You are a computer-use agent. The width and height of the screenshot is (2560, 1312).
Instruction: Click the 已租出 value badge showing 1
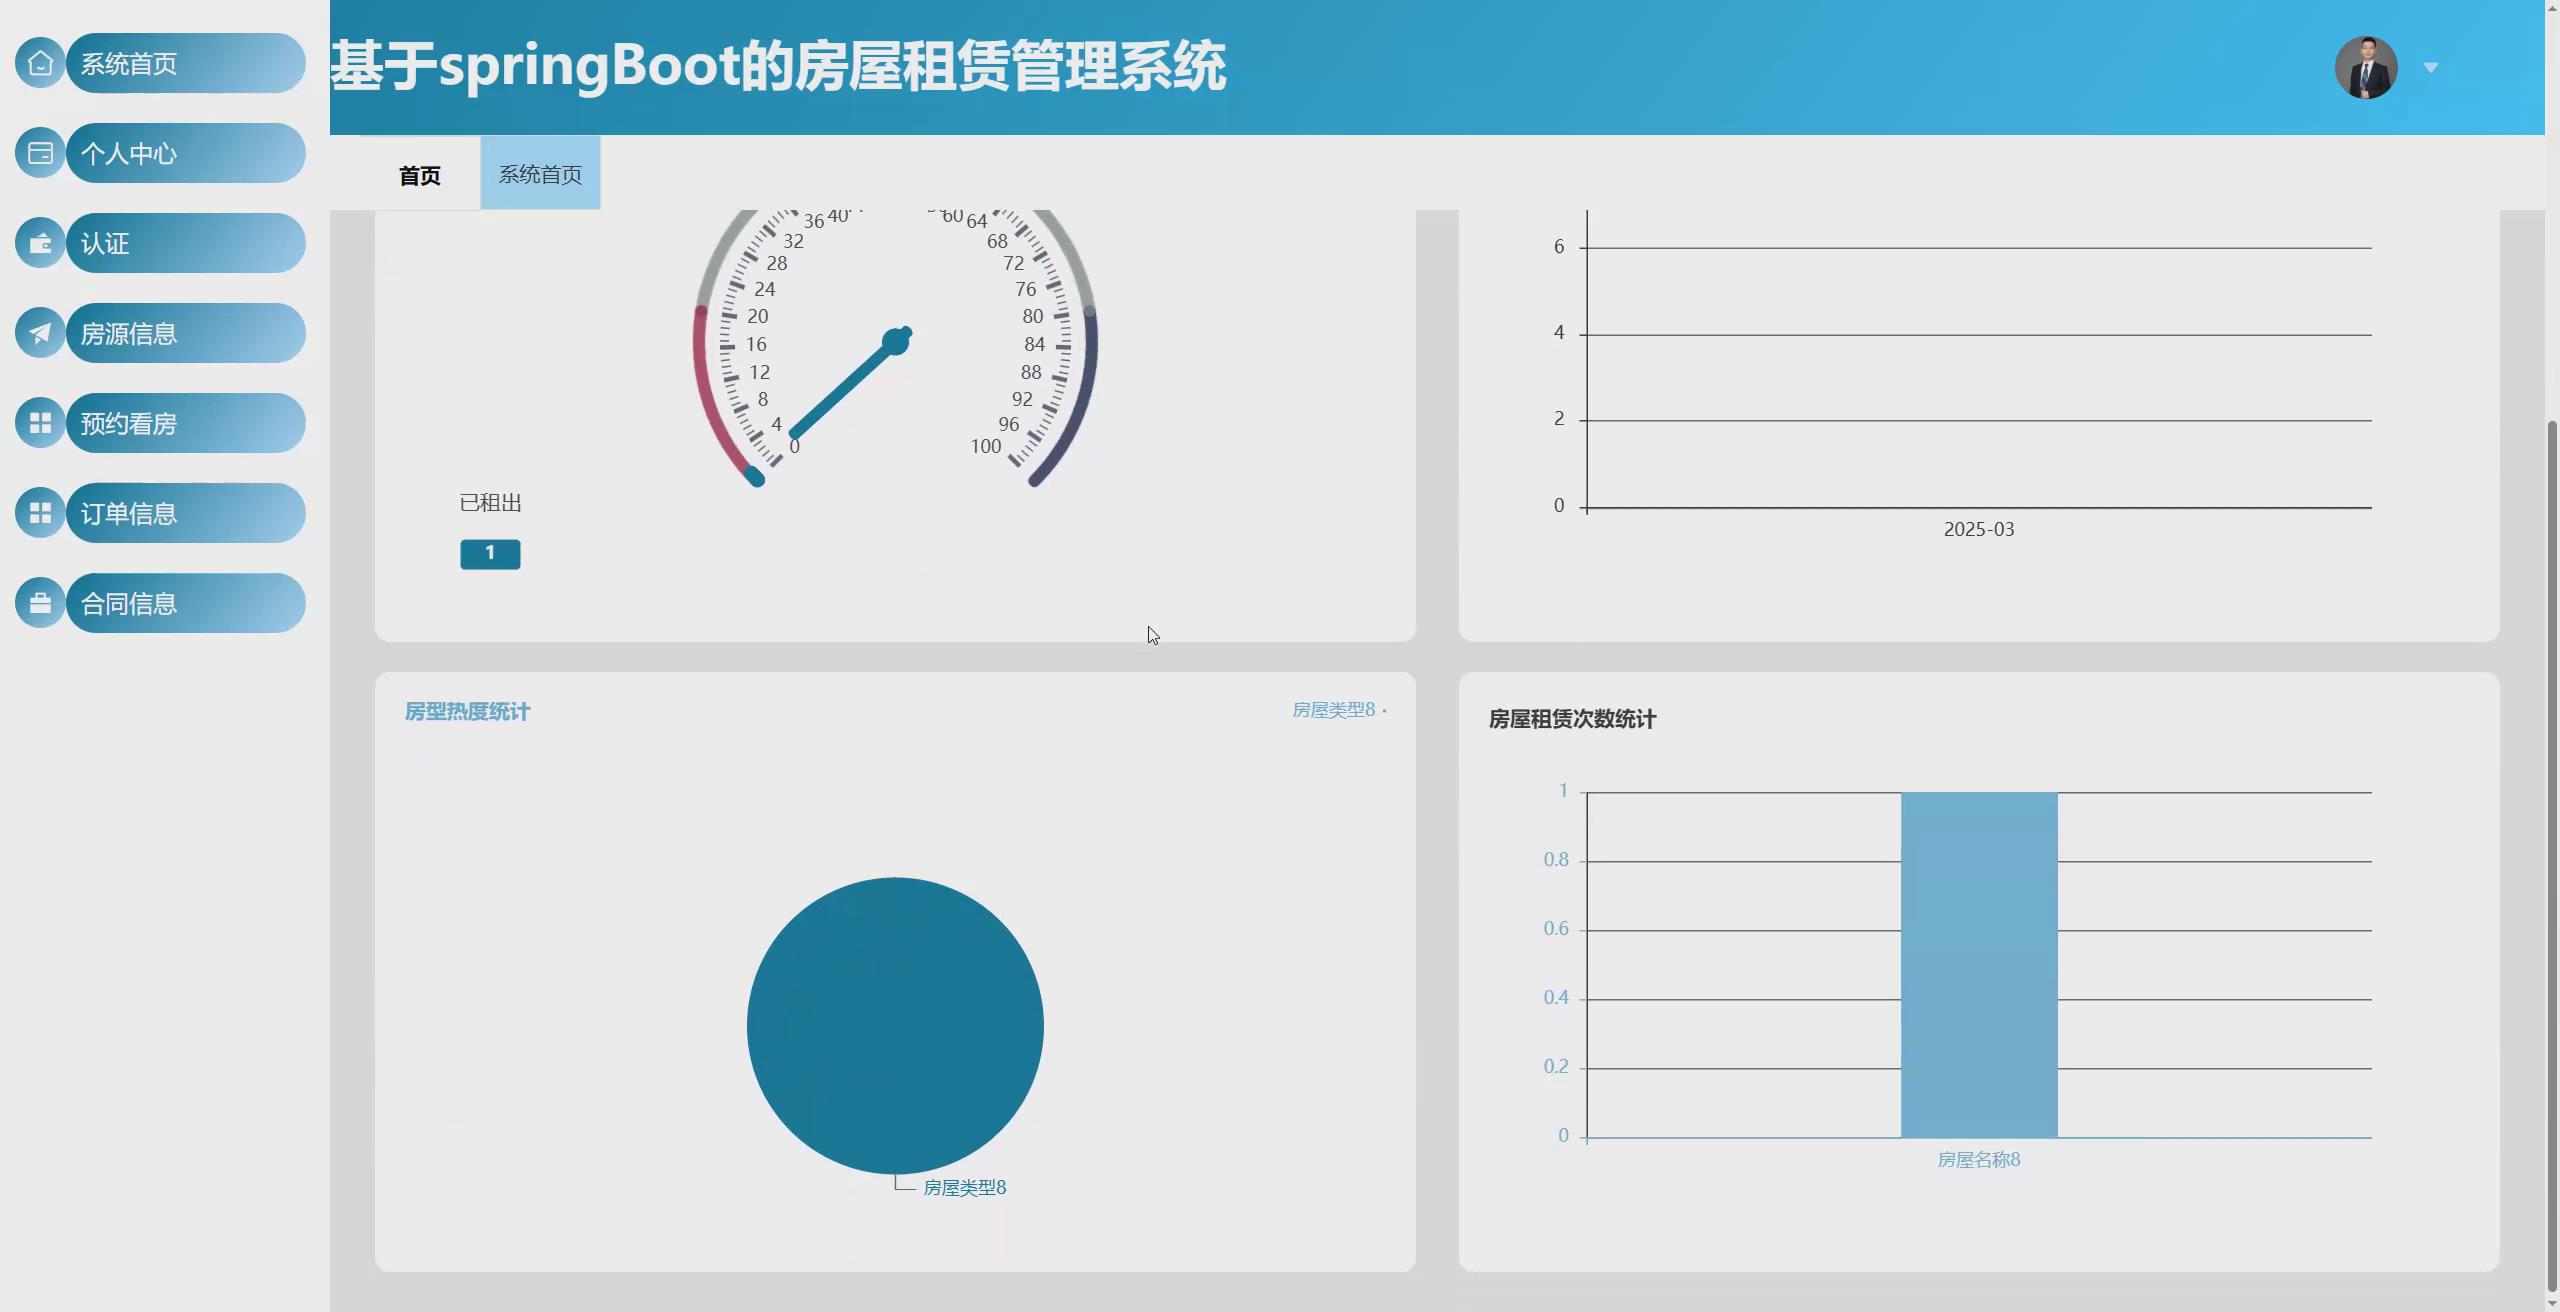click(x=490, y=553)
